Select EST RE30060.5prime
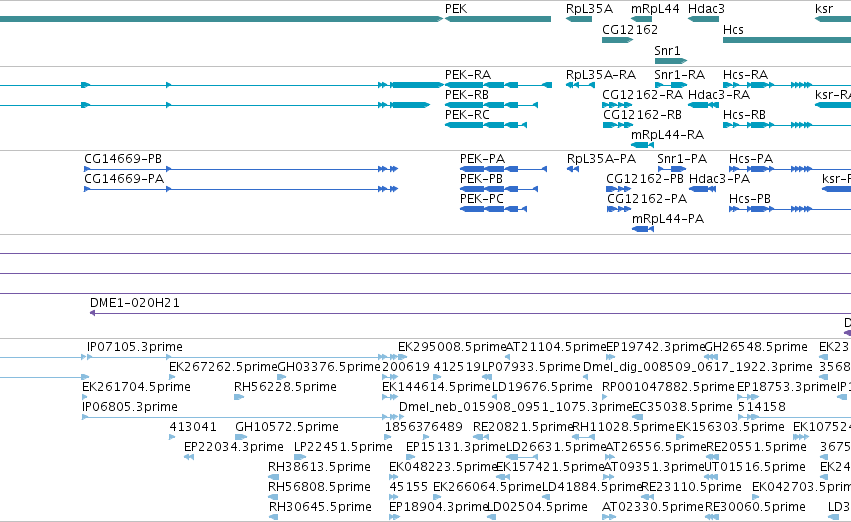851x522 pixels. coord(755,507)
